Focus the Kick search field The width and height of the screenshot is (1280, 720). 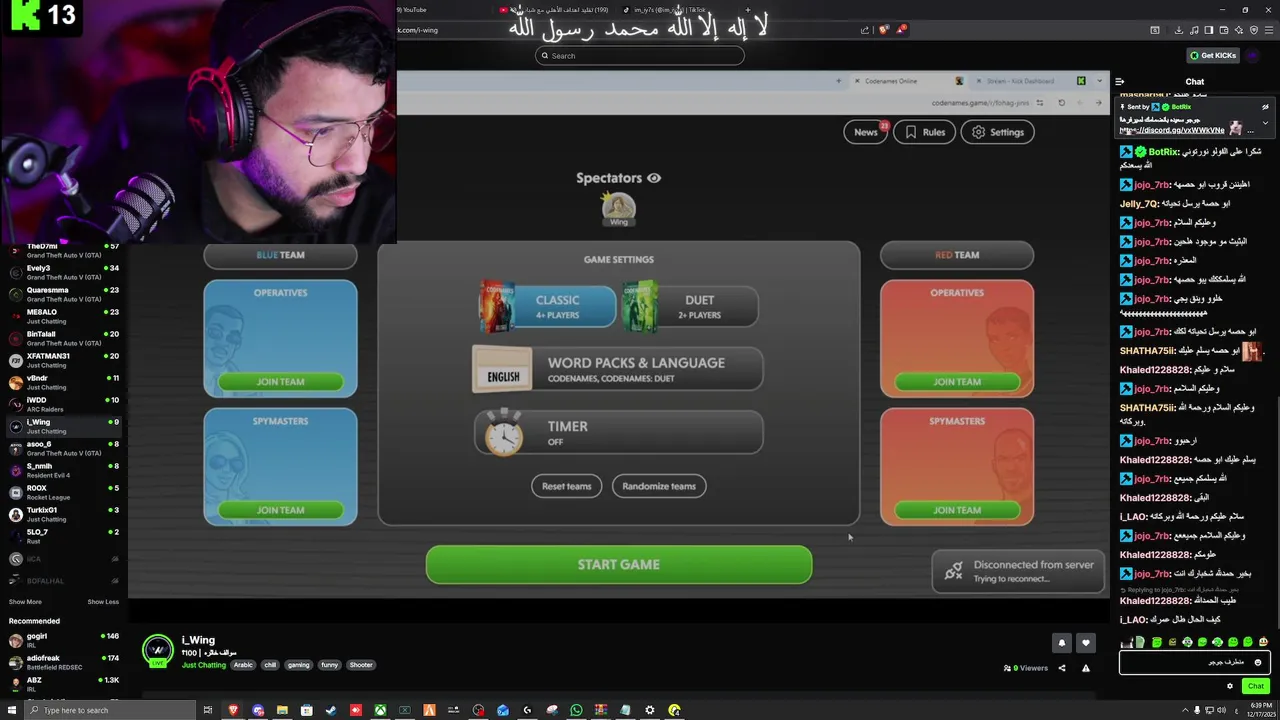[x=640, y=56]
